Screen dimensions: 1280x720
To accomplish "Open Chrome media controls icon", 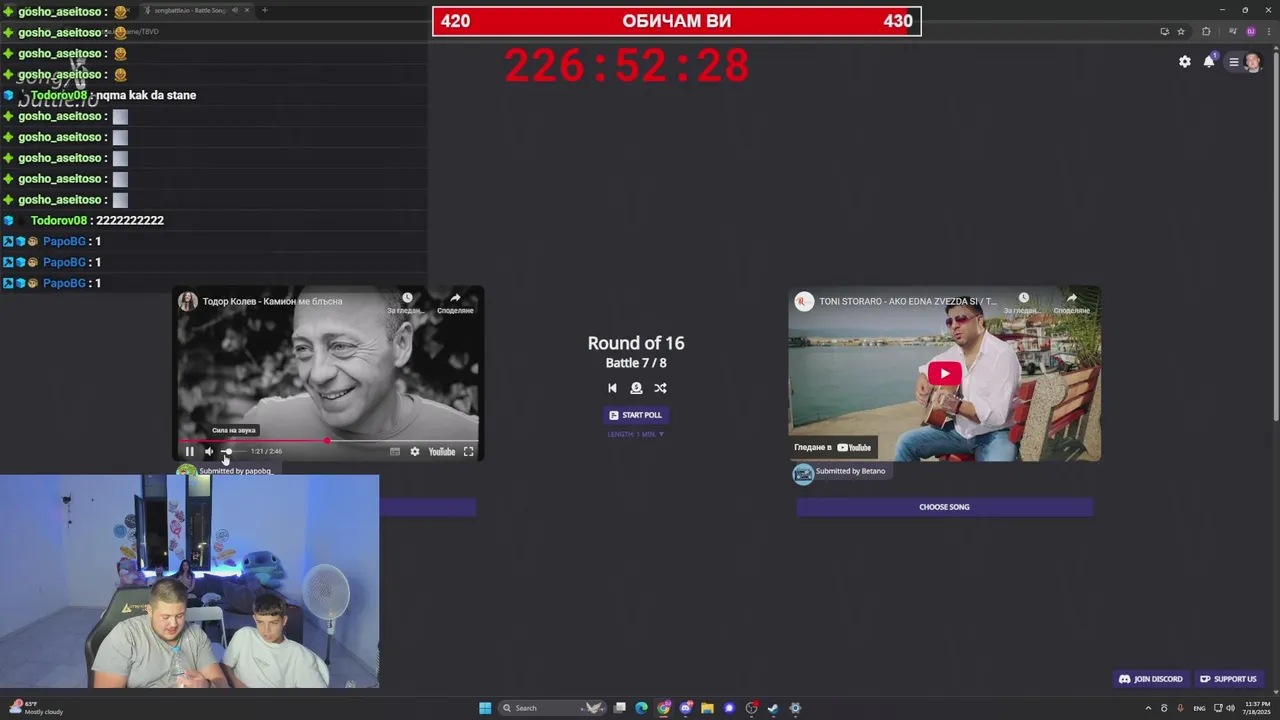I will (x=1233, y=31).
